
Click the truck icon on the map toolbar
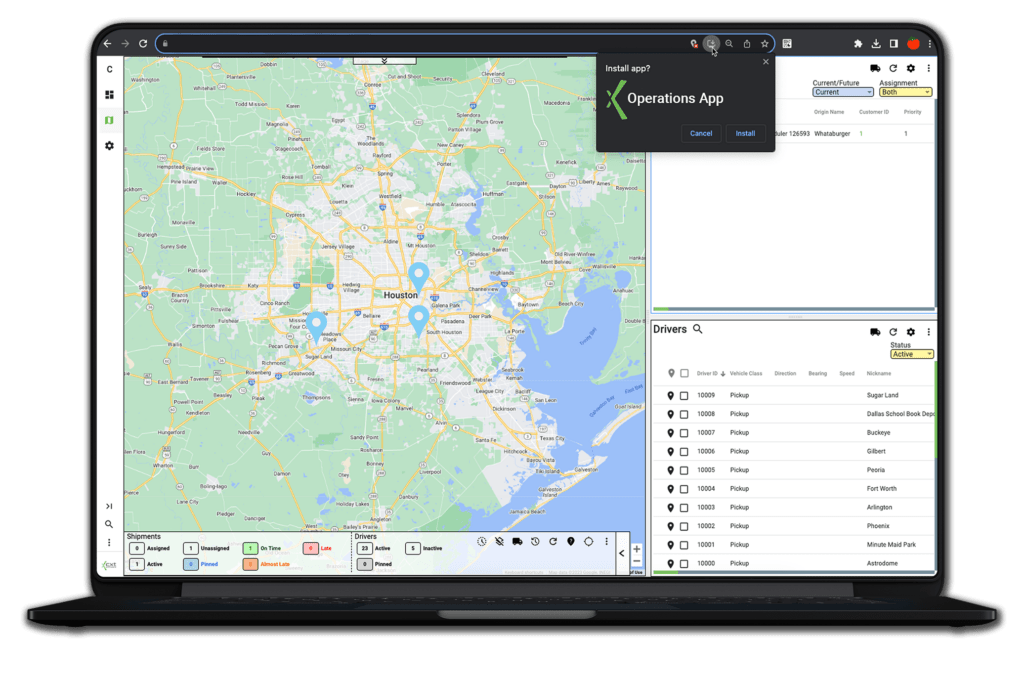(517, 541)
